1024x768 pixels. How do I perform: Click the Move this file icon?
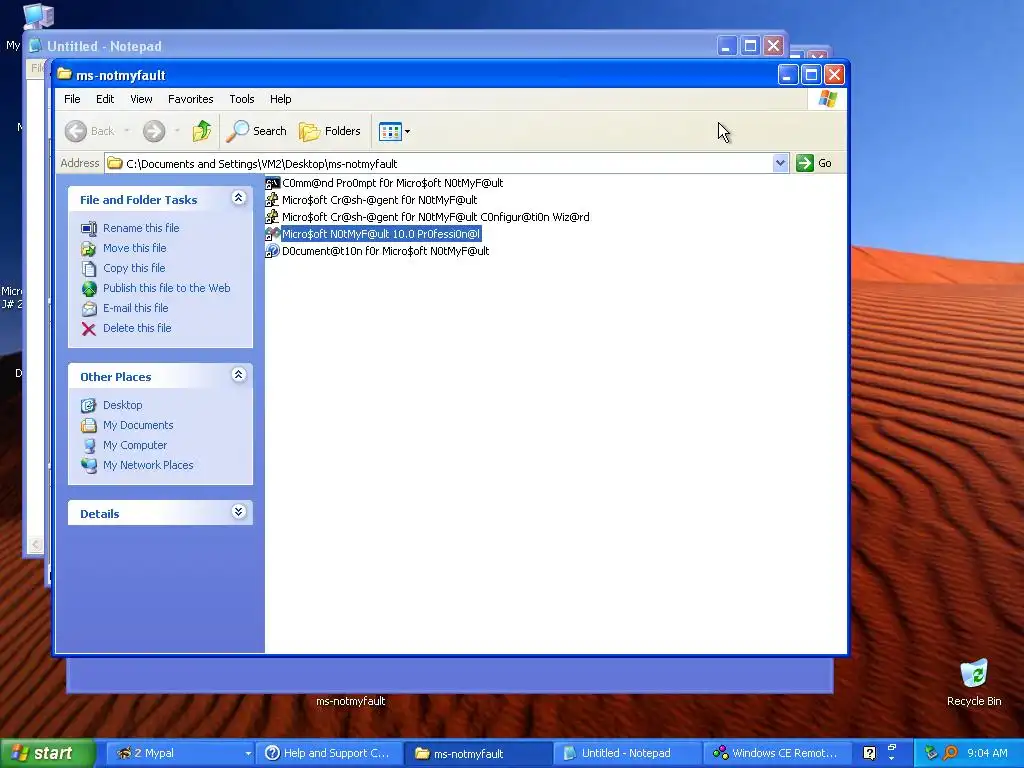point(89,248)
